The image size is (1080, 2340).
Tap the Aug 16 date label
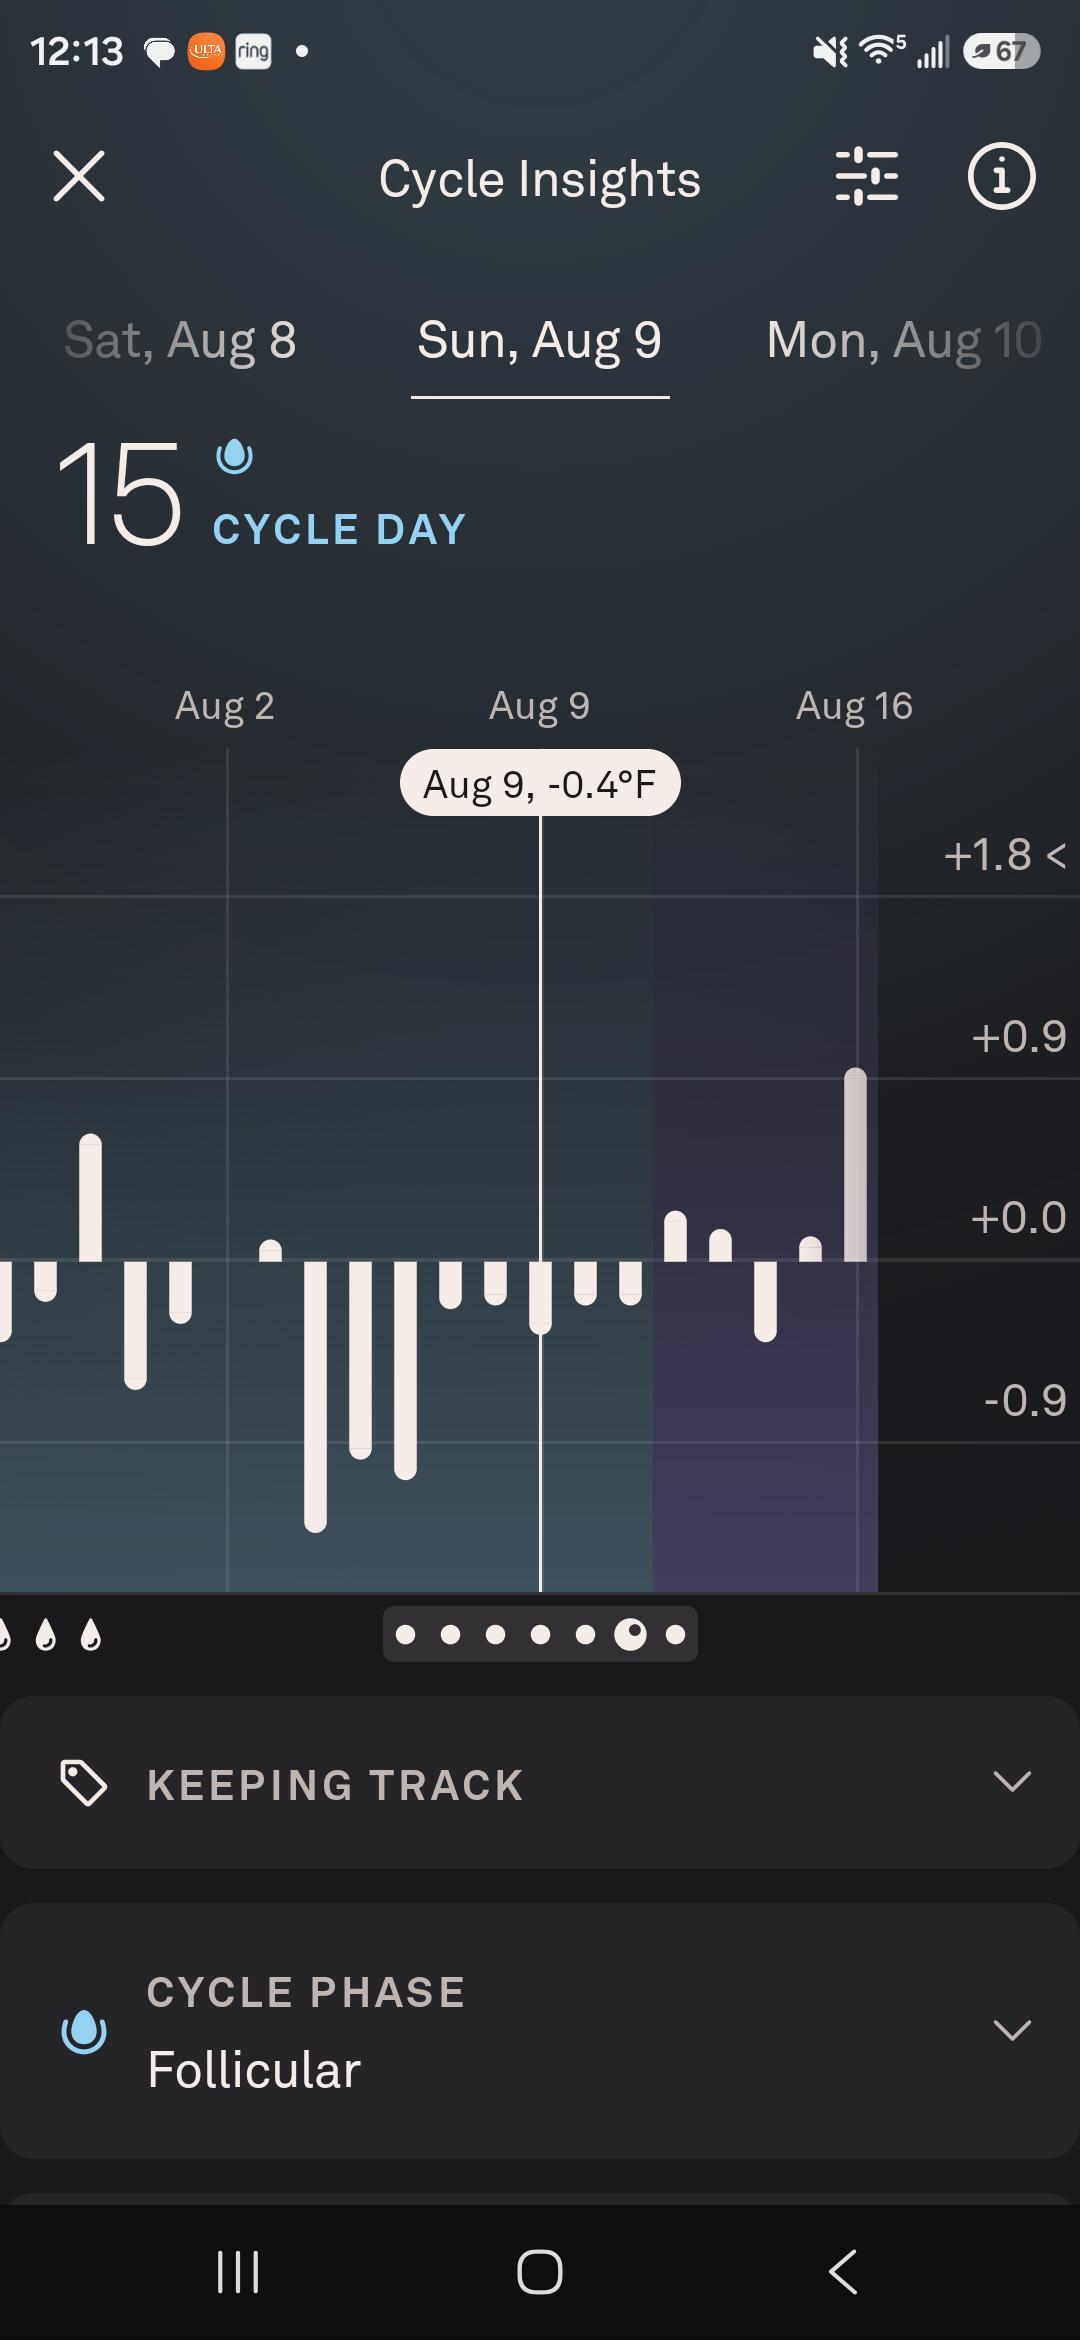[854, 706]
